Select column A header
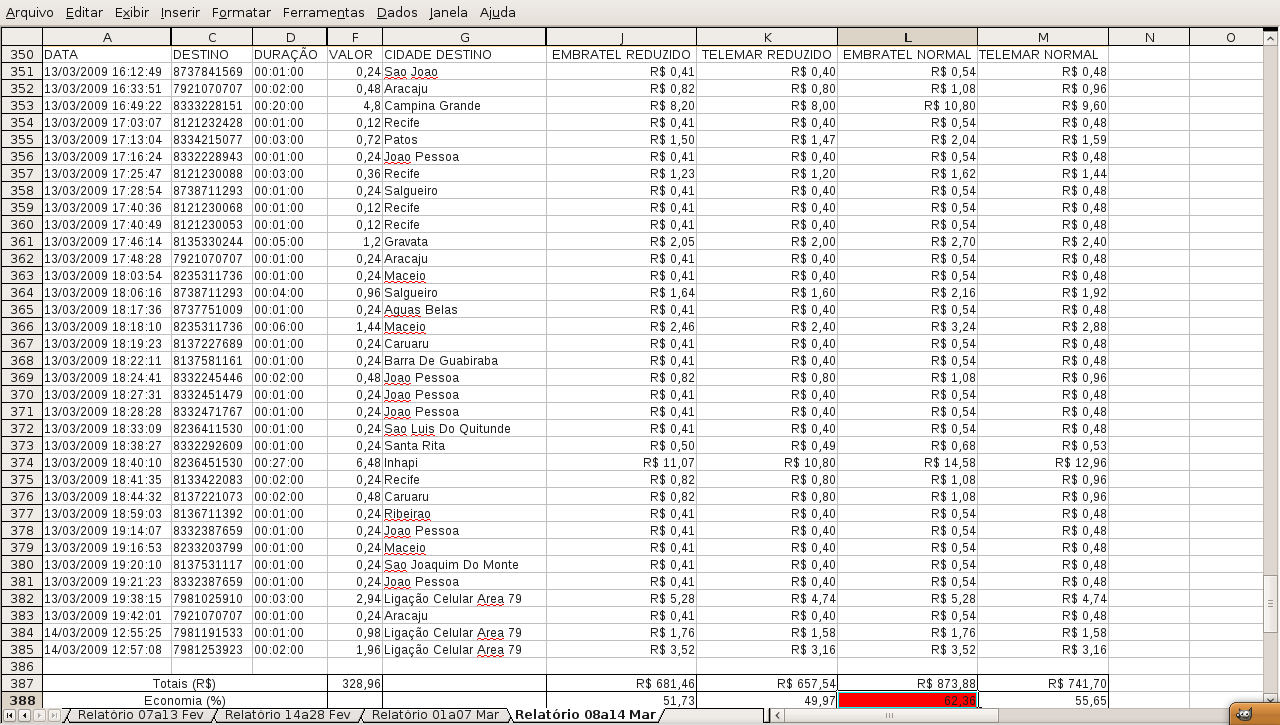The height and width of the screenshot is (725, 1280). coord(107,37)
